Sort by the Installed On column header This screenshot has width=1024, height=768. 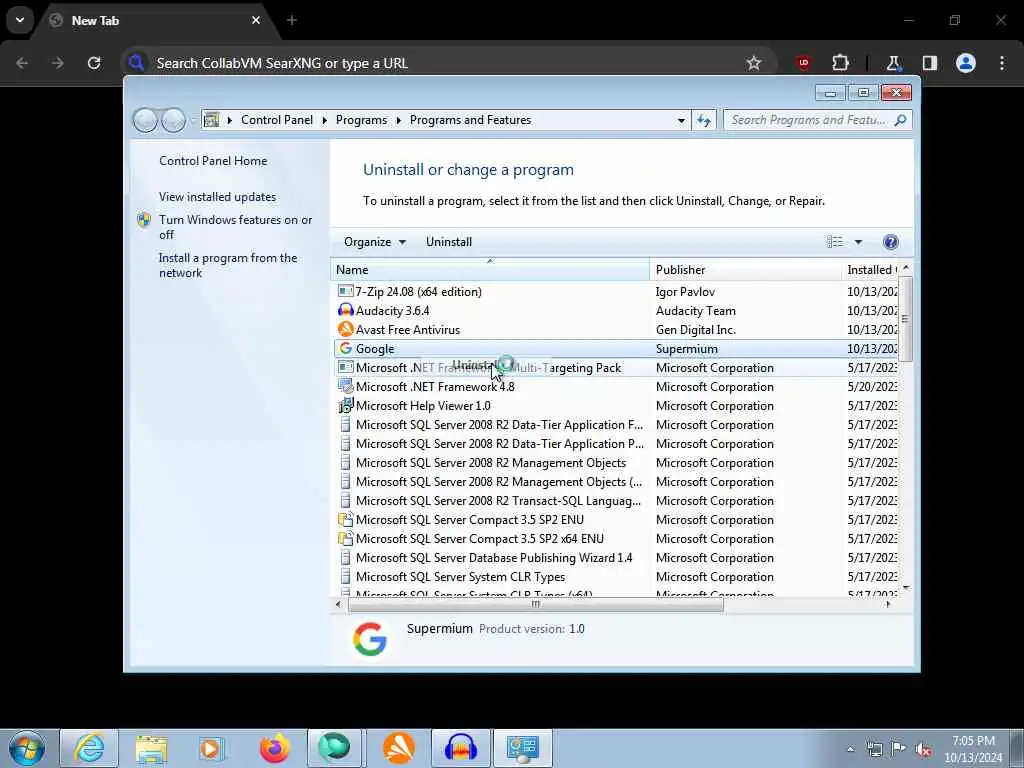click(871, 270)
